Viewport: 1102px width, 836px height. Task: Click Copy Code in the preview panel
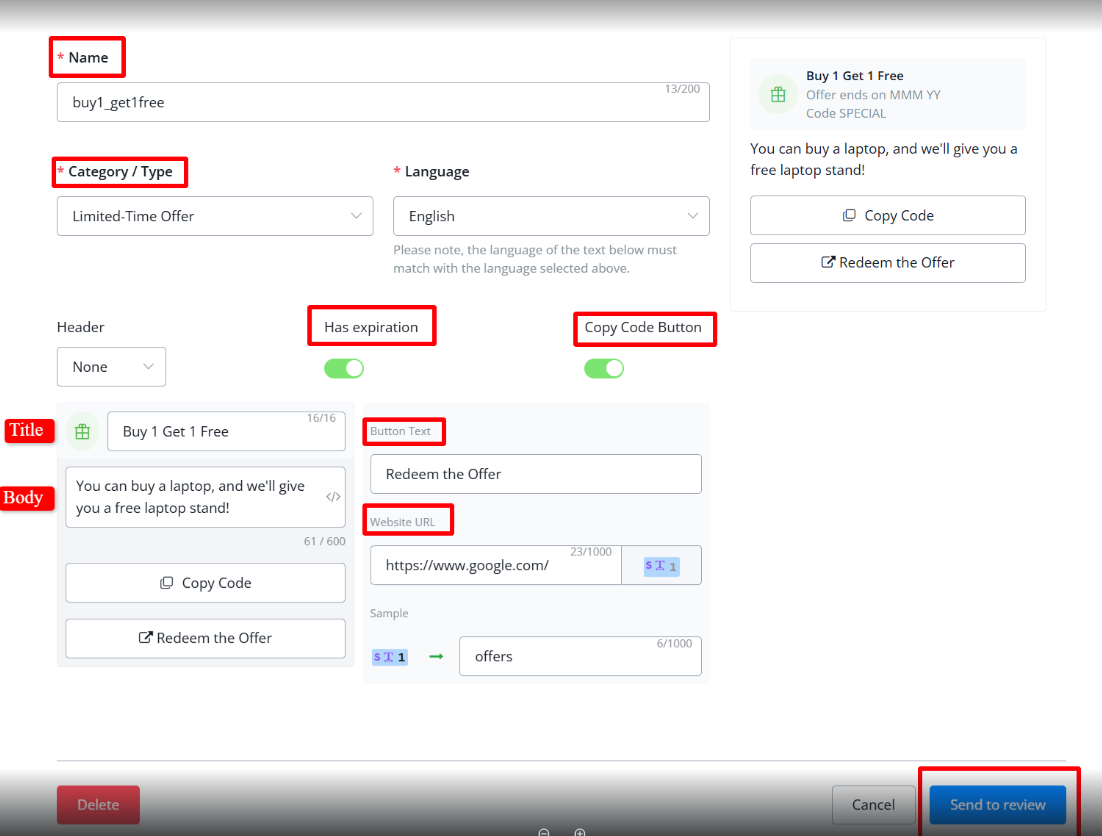tap(887, 215)
